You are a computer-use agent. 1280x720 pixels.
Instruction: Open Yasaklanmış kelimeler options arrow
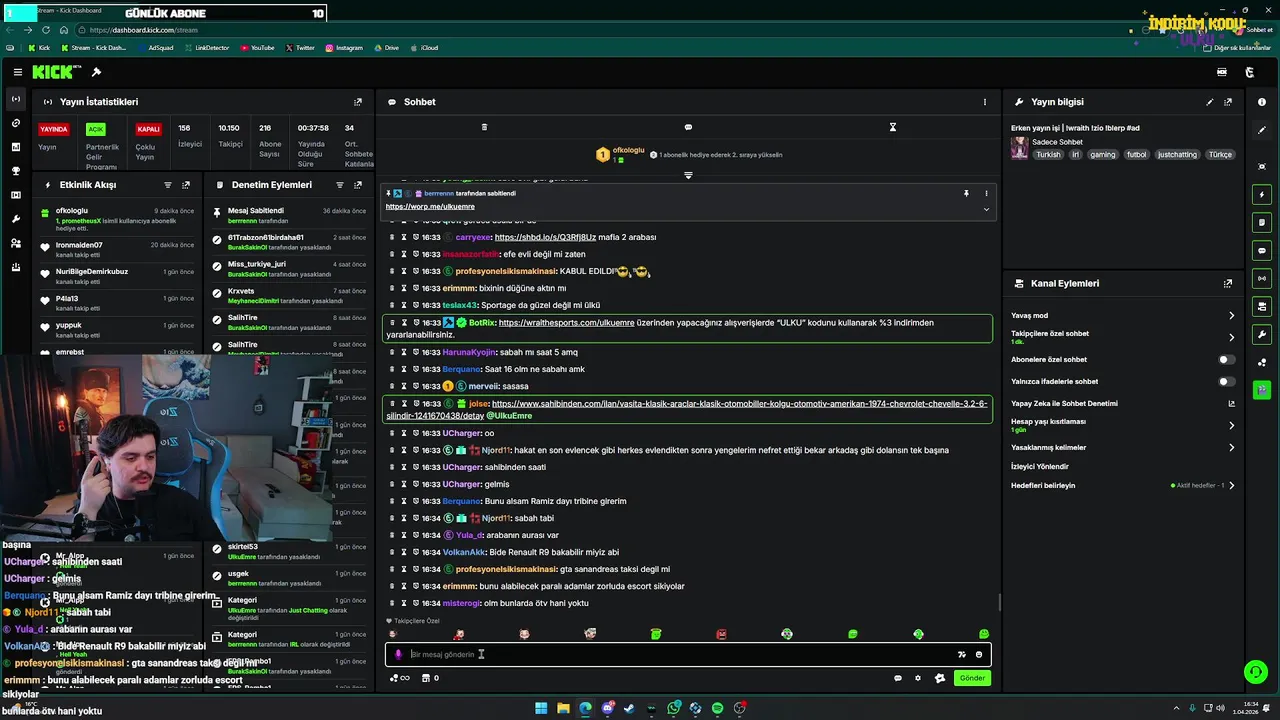1231,448
